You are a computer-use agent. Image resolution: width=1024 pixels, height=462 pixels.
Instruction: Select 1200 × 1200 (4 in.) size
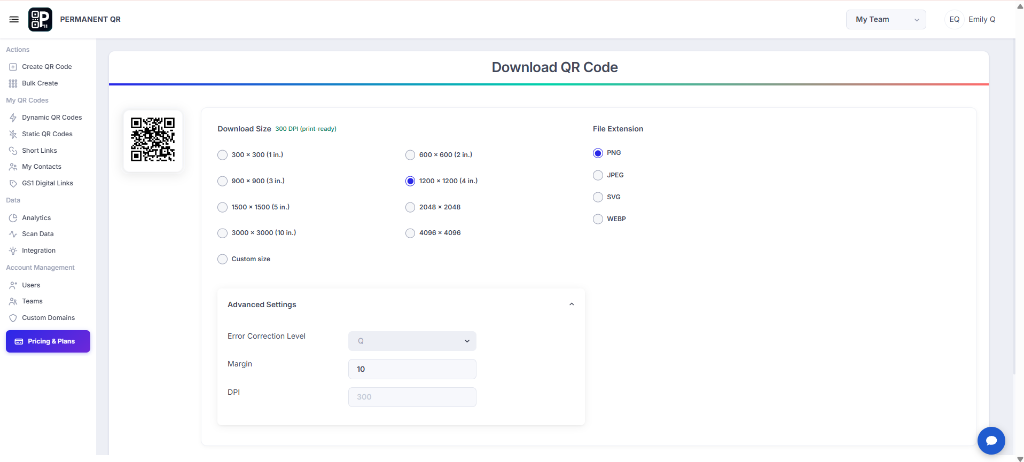pos(410,181)
